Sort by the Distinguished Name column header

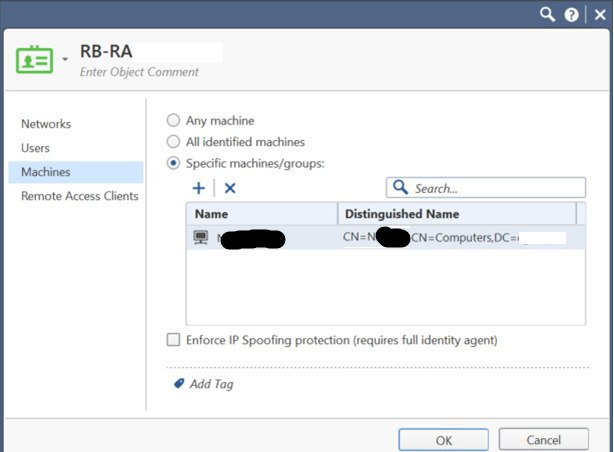(x=456, y=213)
